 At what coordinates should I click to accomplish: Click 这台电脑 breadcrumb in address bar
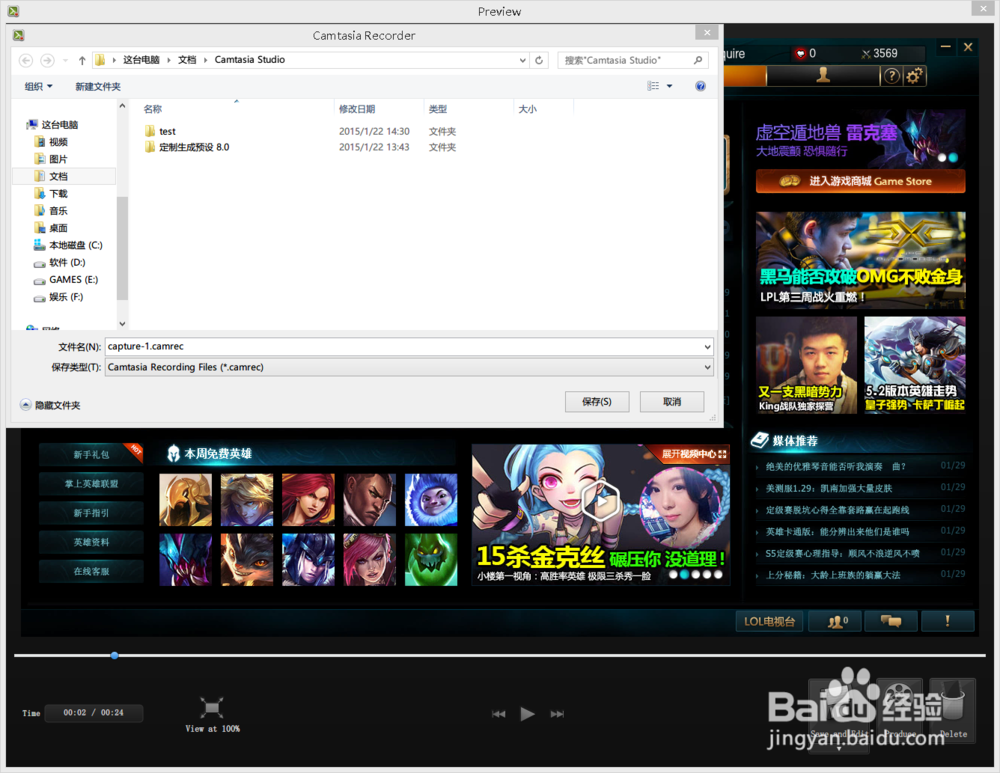tap(141, 60)
